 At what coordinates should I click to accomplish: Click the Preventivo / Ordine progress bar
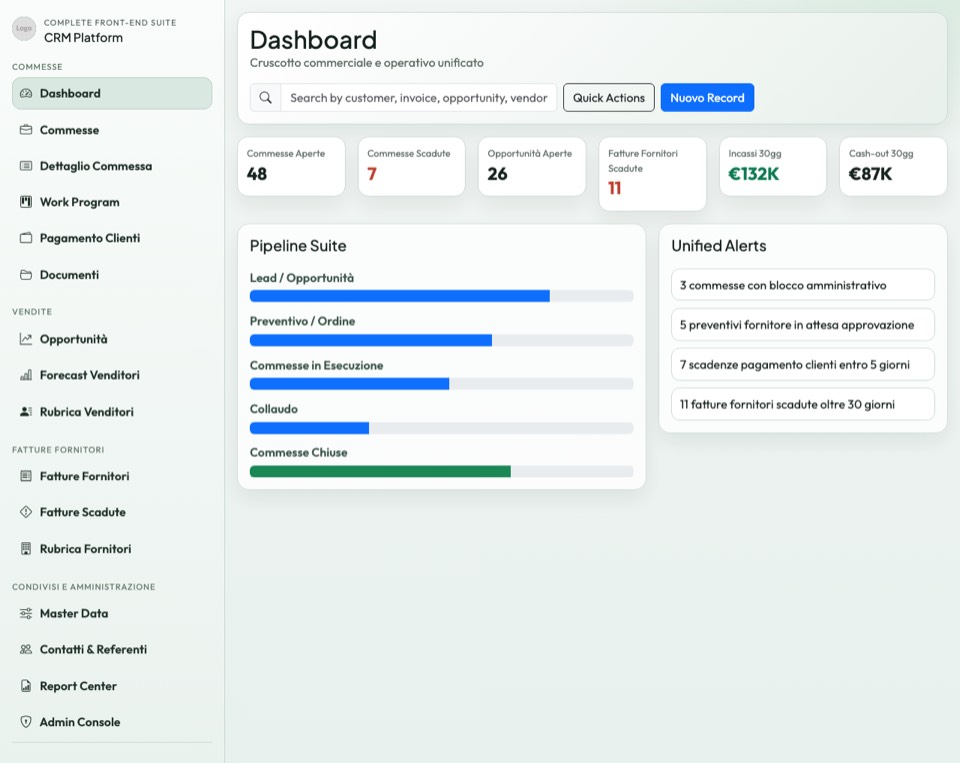(441, 340)
